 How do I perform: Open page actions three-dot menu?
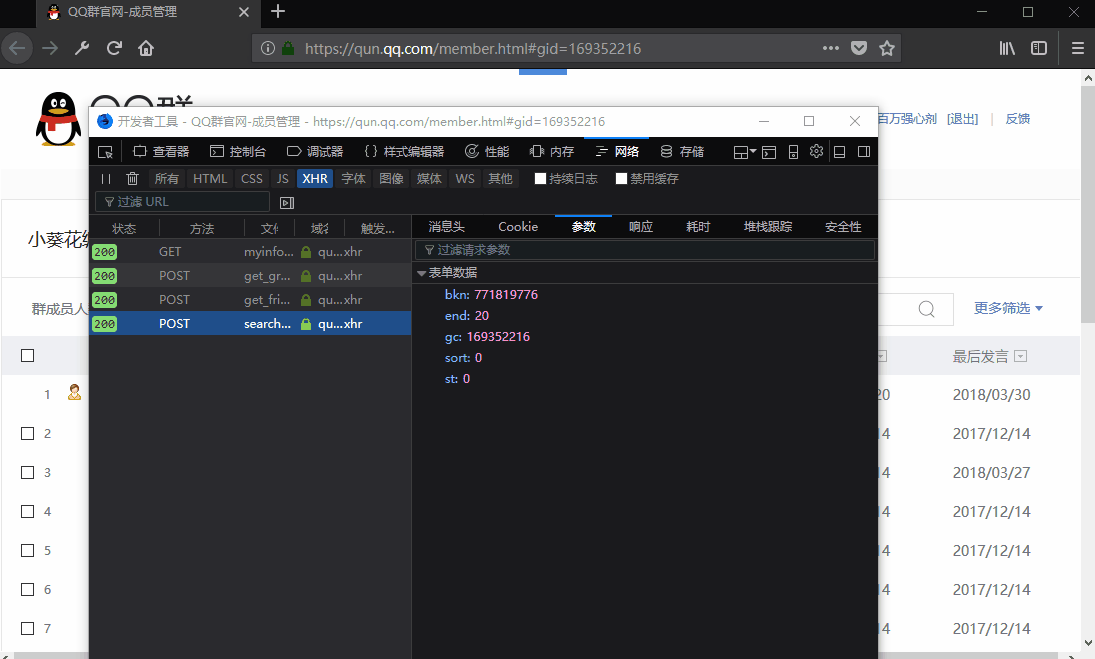coord(830,48)
